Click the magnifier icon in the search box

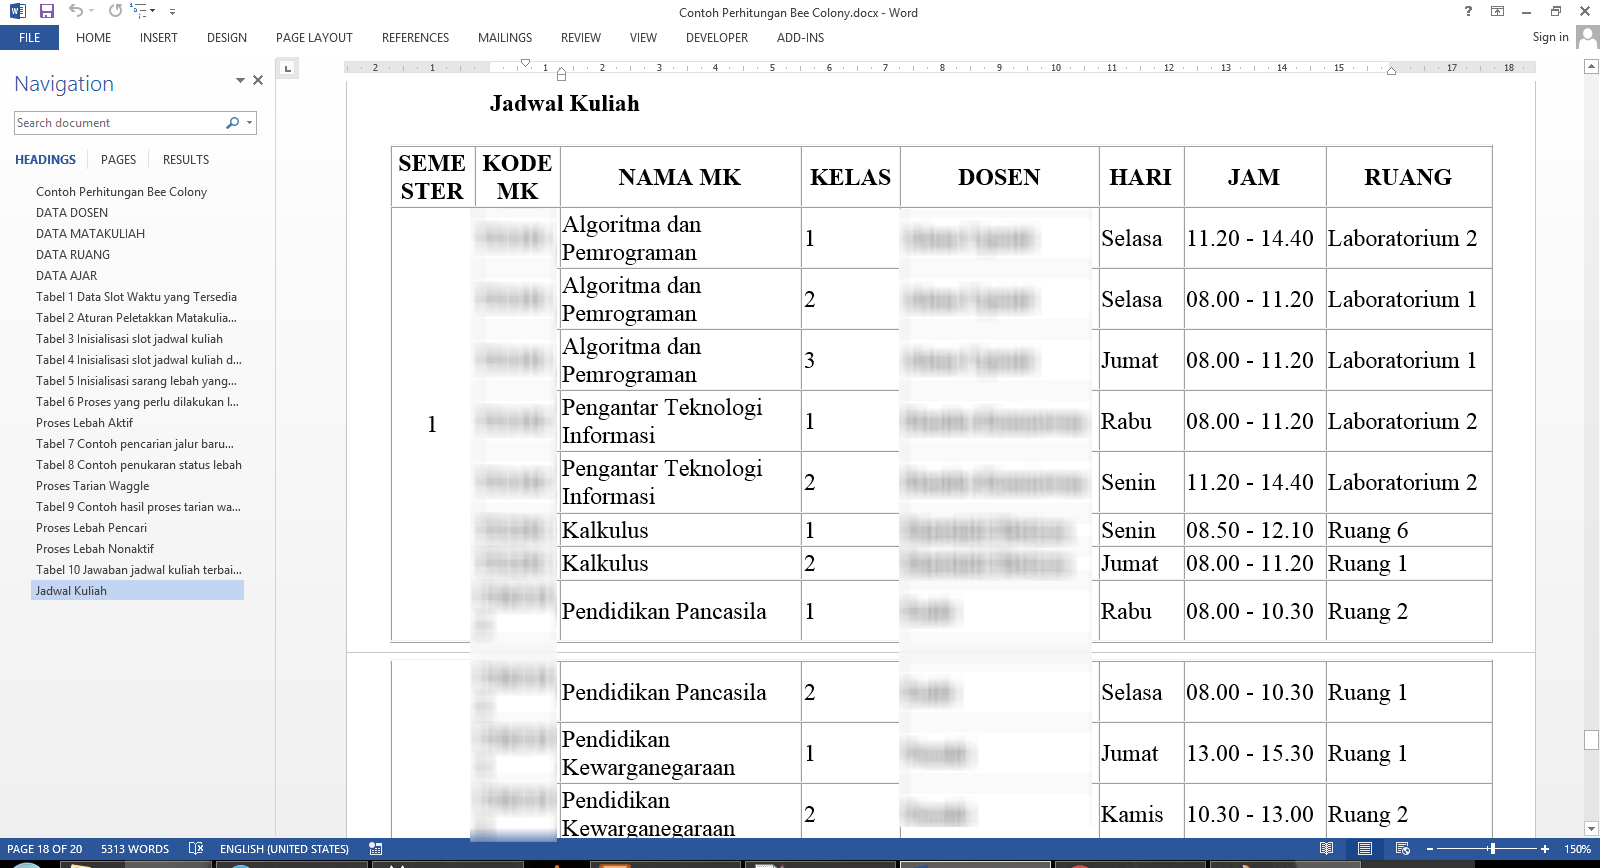(x=232, y=123)
